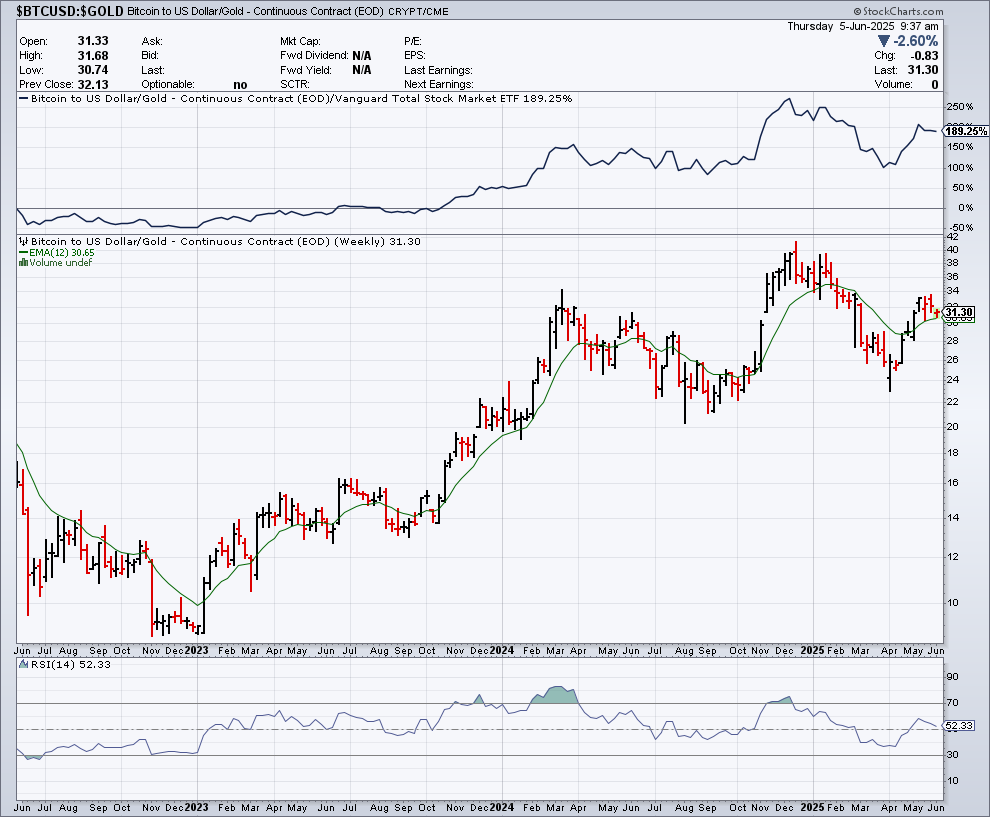
Task: Click the price bar icon before the Weekly legend
Action: pos(23,241)
